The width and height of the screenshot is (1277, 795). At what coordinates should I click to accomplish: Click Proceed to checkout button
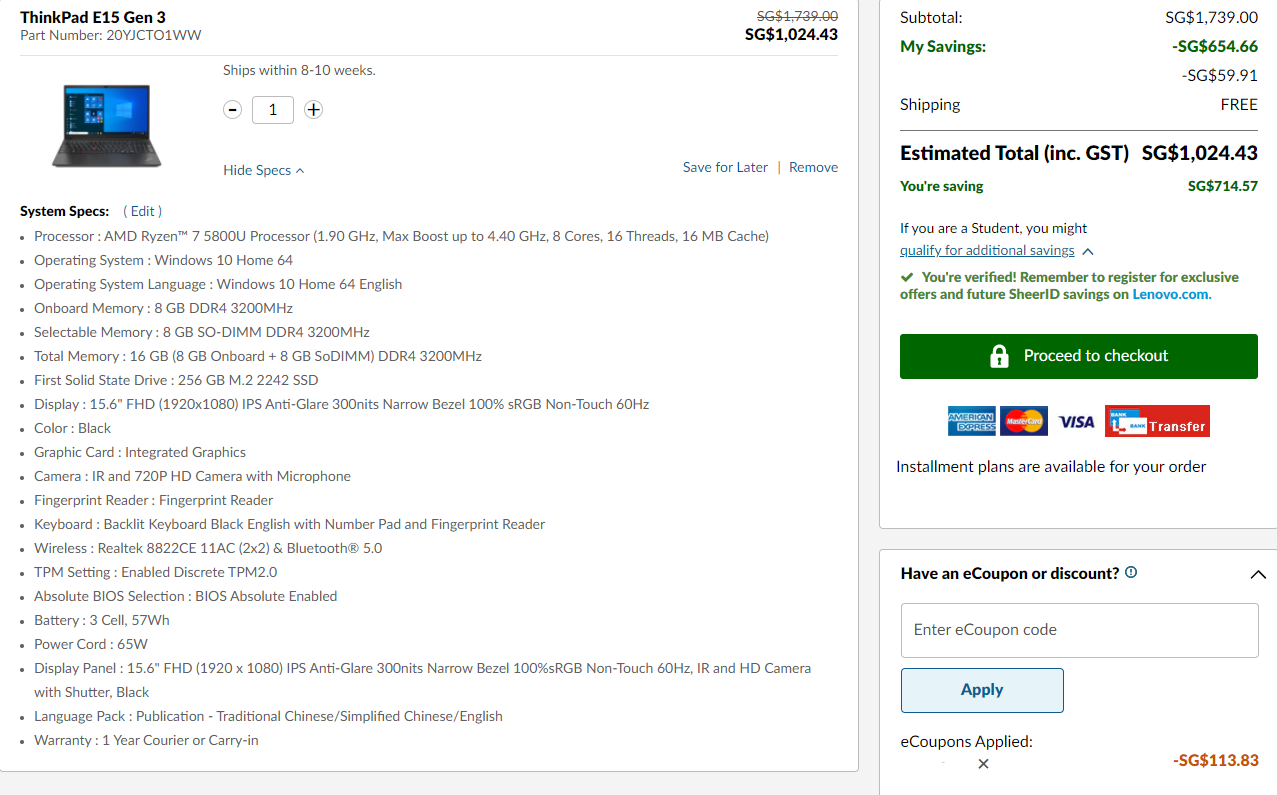1078,356
